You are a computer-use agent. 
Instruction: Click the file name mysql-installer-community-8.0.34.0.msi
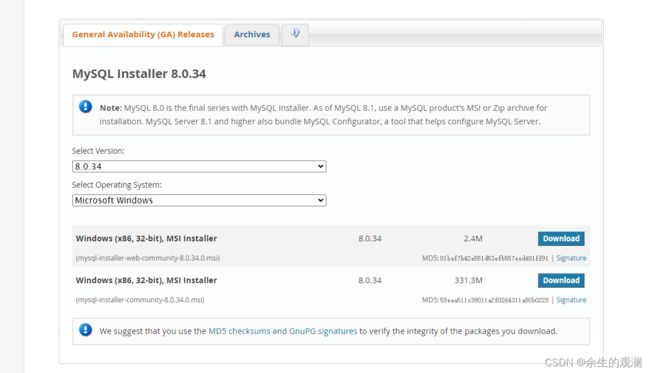140,300
